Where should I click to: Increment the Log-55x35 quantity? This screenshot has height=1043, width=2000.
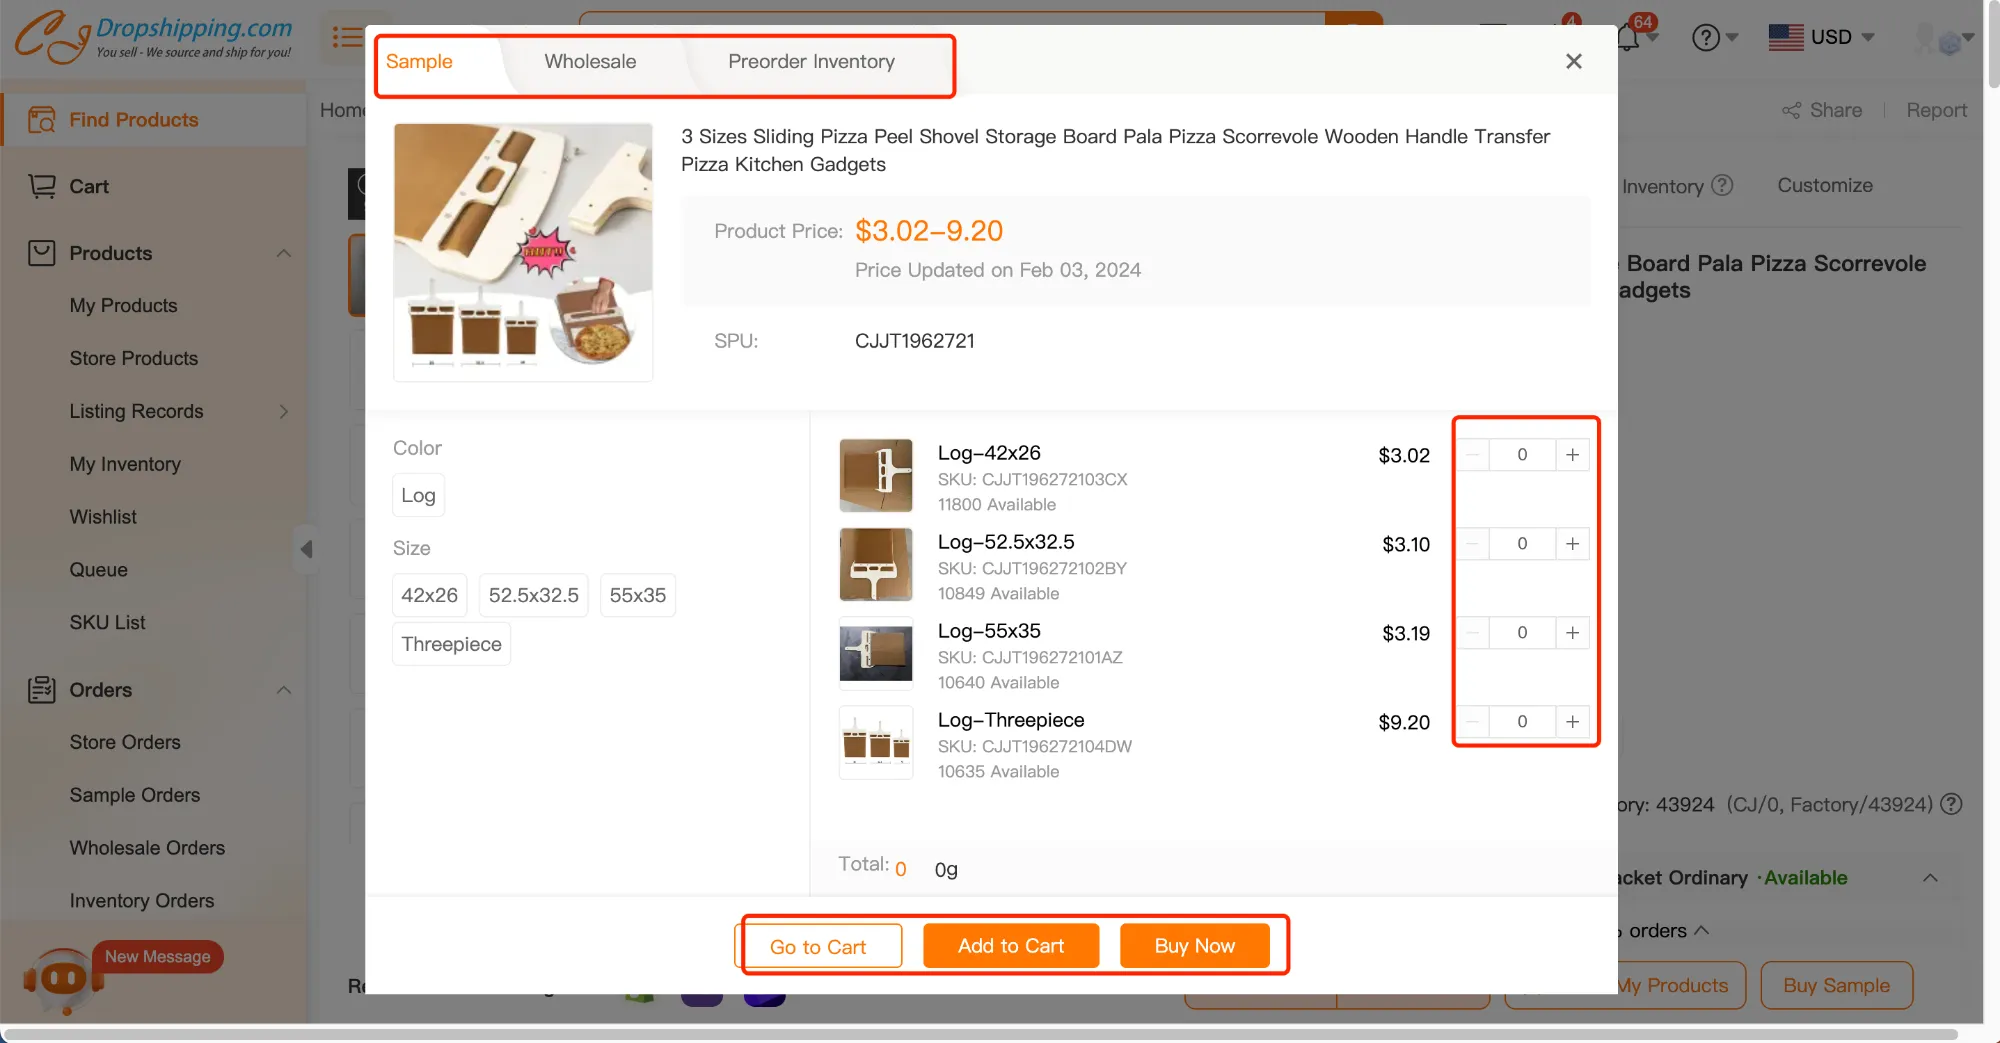(x=1572, y=633)
